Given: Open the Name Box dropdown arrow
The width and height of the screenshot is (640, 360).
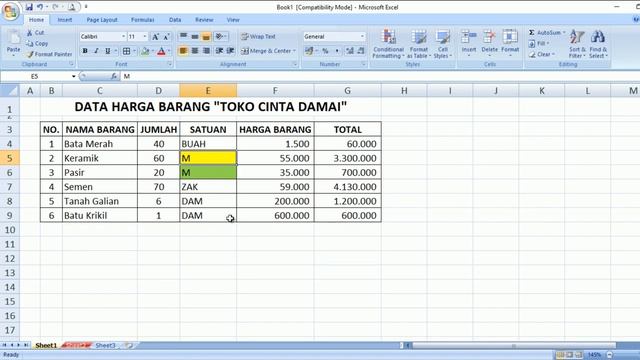Looking at the screenshot, I should tap(73, 76).
